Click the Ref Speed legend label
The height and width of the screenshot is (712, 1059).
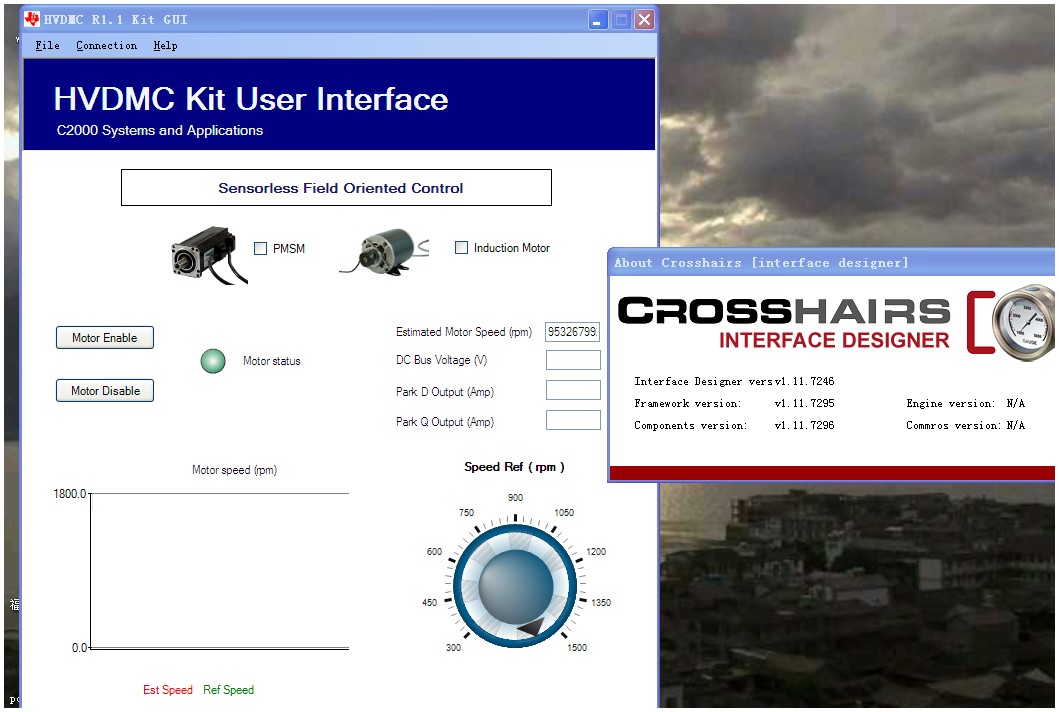(x=228, y=690)
